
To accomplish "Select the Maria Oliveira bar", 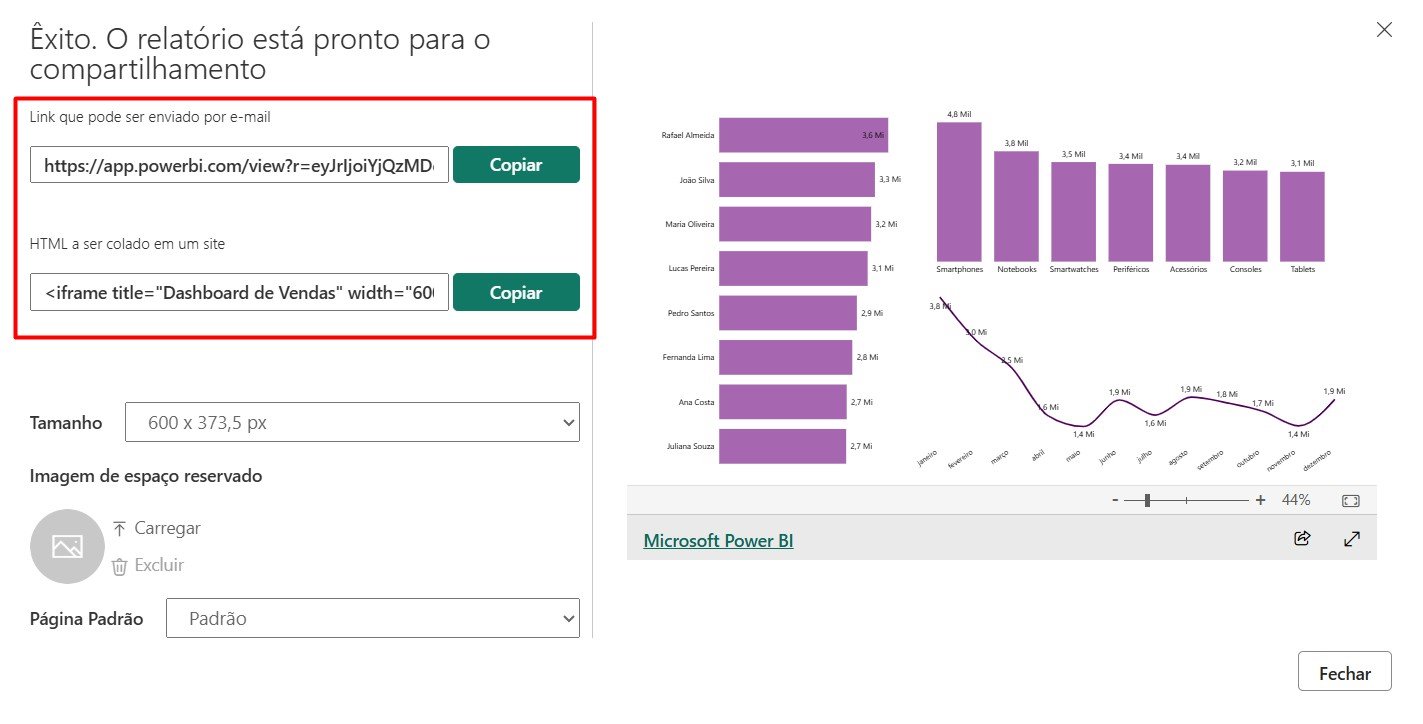I will [795, 224].
